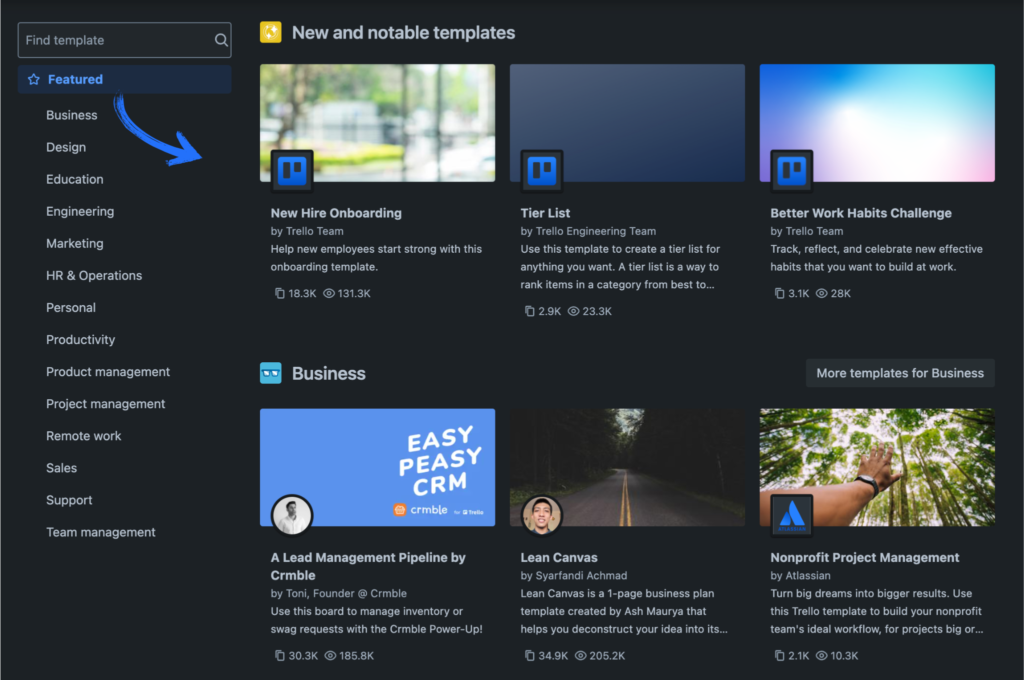Click the eye icon for Better Work Habits Challenge
This screenshot has height=680, width=1024.
pyautogui.click(x=822, y=293)
